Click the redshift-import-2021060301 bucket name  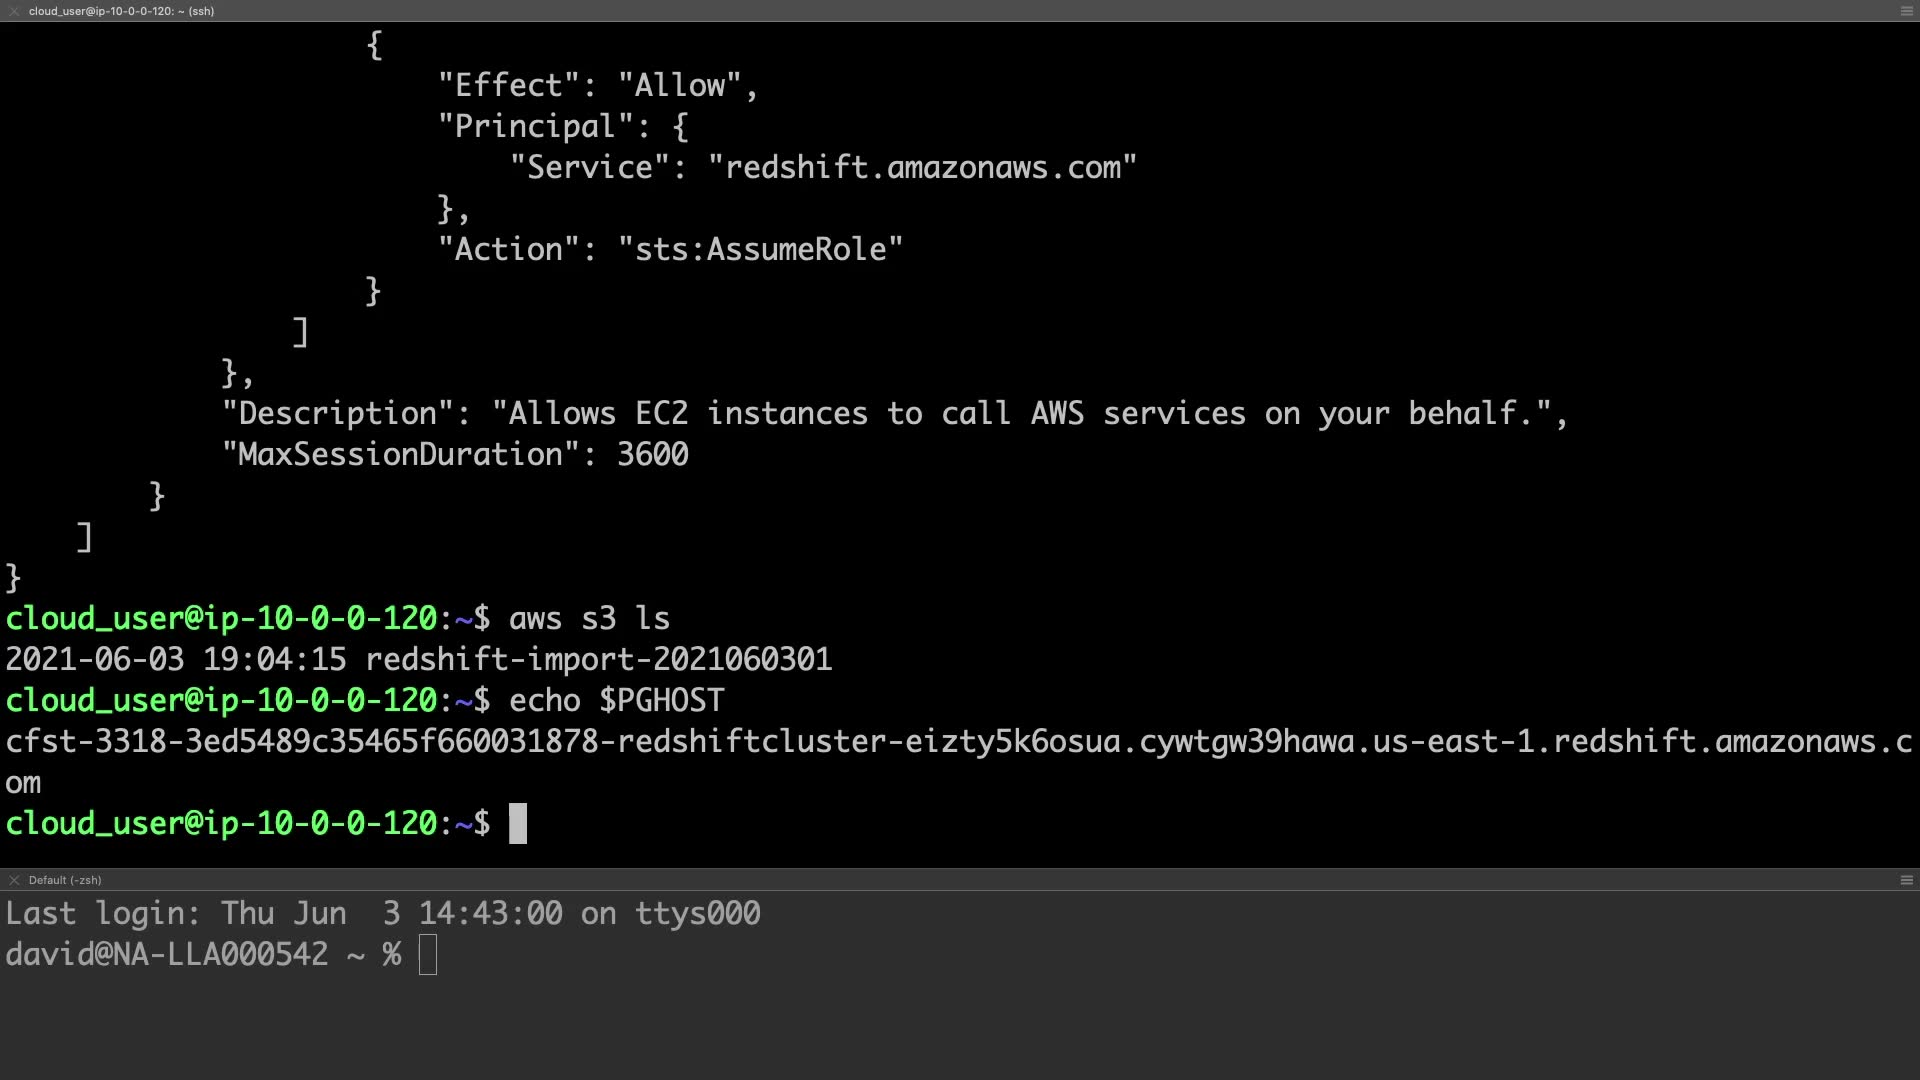pyautogui.click(x=598, y=660)
